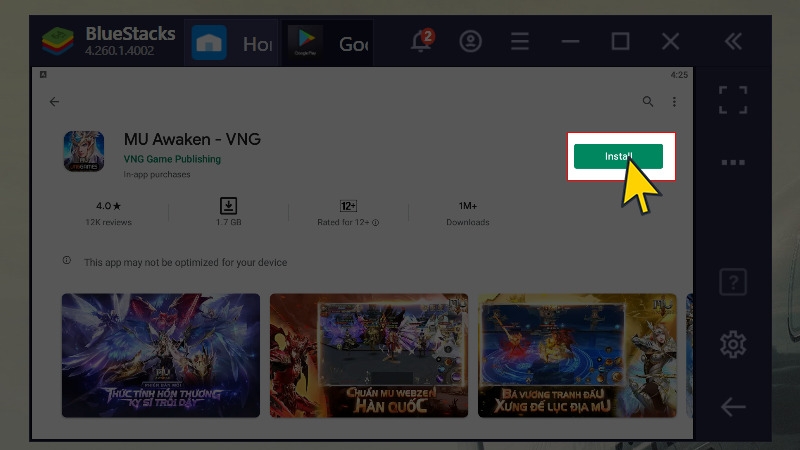Viewport: 800px width, 450px height.
Task: Open VNG Game Publishing developer link
Action: [172, 159]
